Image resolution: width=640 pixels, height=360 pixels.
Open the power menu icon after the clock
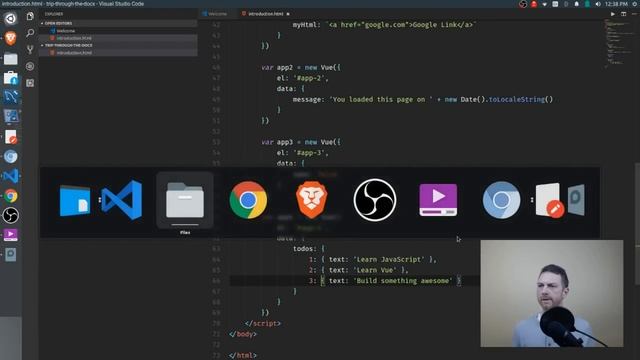636,4
